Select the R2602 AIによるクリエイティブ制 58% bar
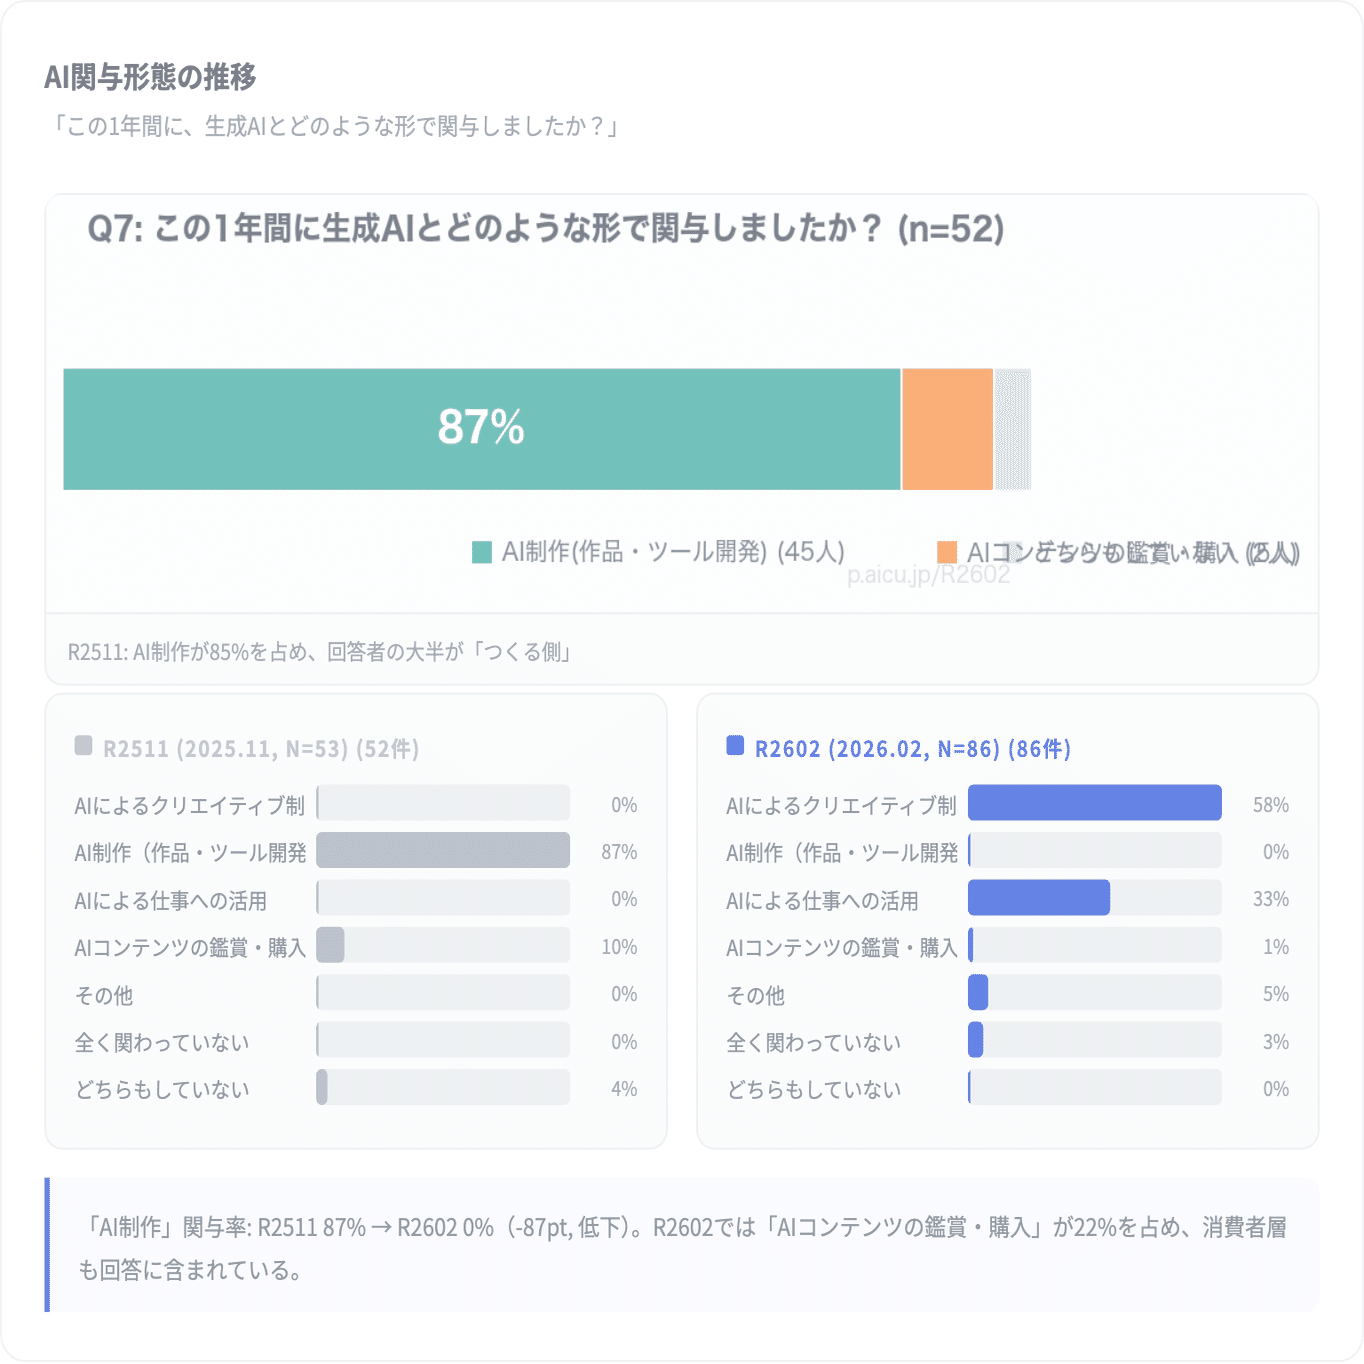This screenshot has width=1364, height=1364. tap(1094, 803)
